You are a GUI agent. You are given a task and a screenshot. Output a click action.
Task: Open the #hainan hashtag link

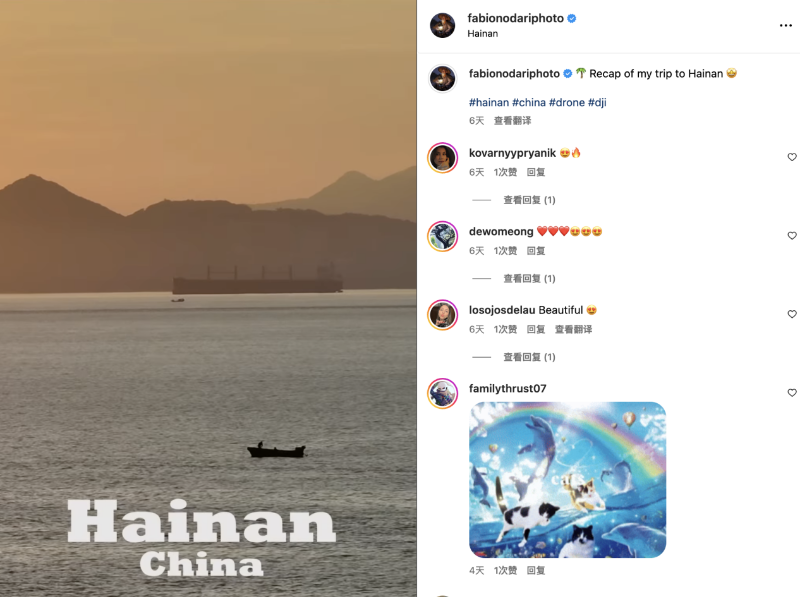(489, 103)
